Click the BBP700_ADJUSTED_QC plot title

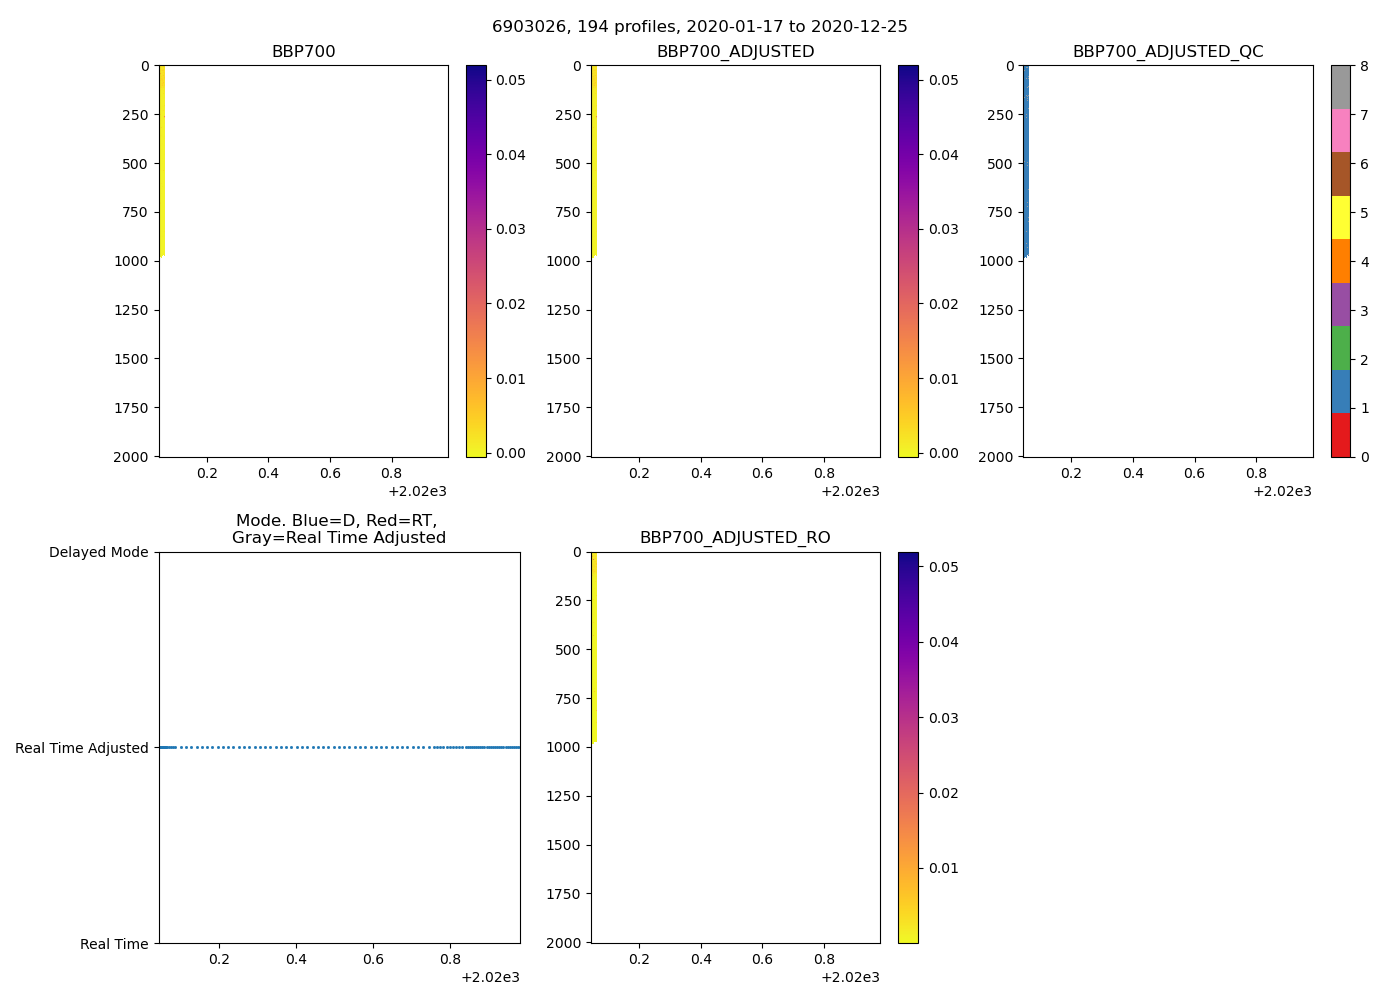1167,52
